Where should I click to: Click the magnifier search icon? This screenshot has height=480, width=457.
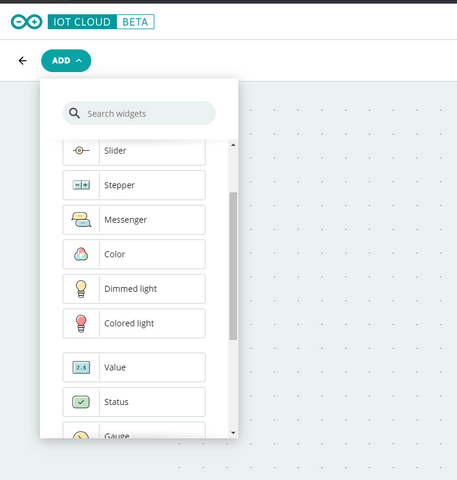[74, 113]
